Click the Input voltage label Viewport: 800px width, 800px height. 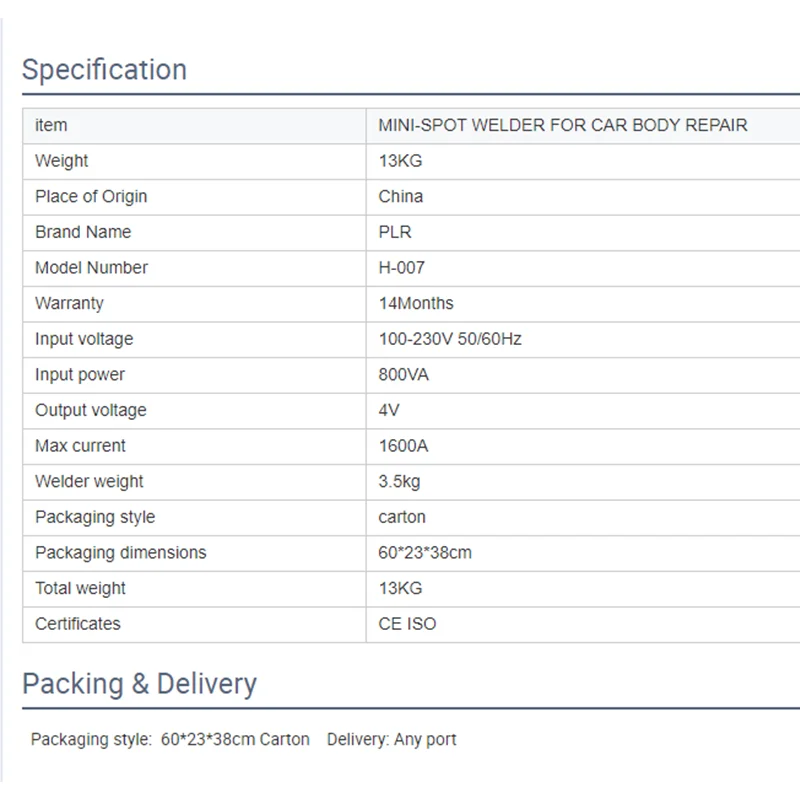pyautogui.click(x=84, y=339)
